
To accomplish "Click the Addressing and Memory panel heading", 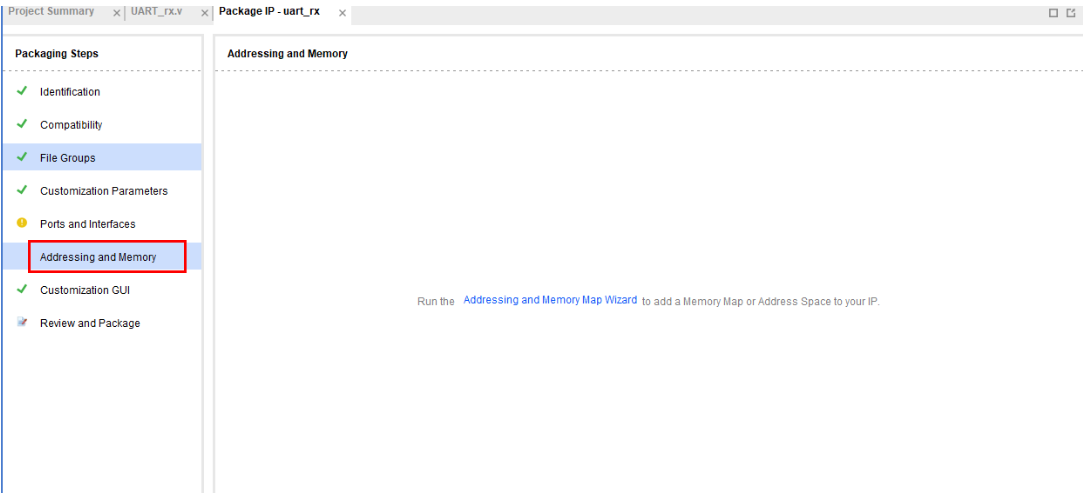I will click(287, 53).
